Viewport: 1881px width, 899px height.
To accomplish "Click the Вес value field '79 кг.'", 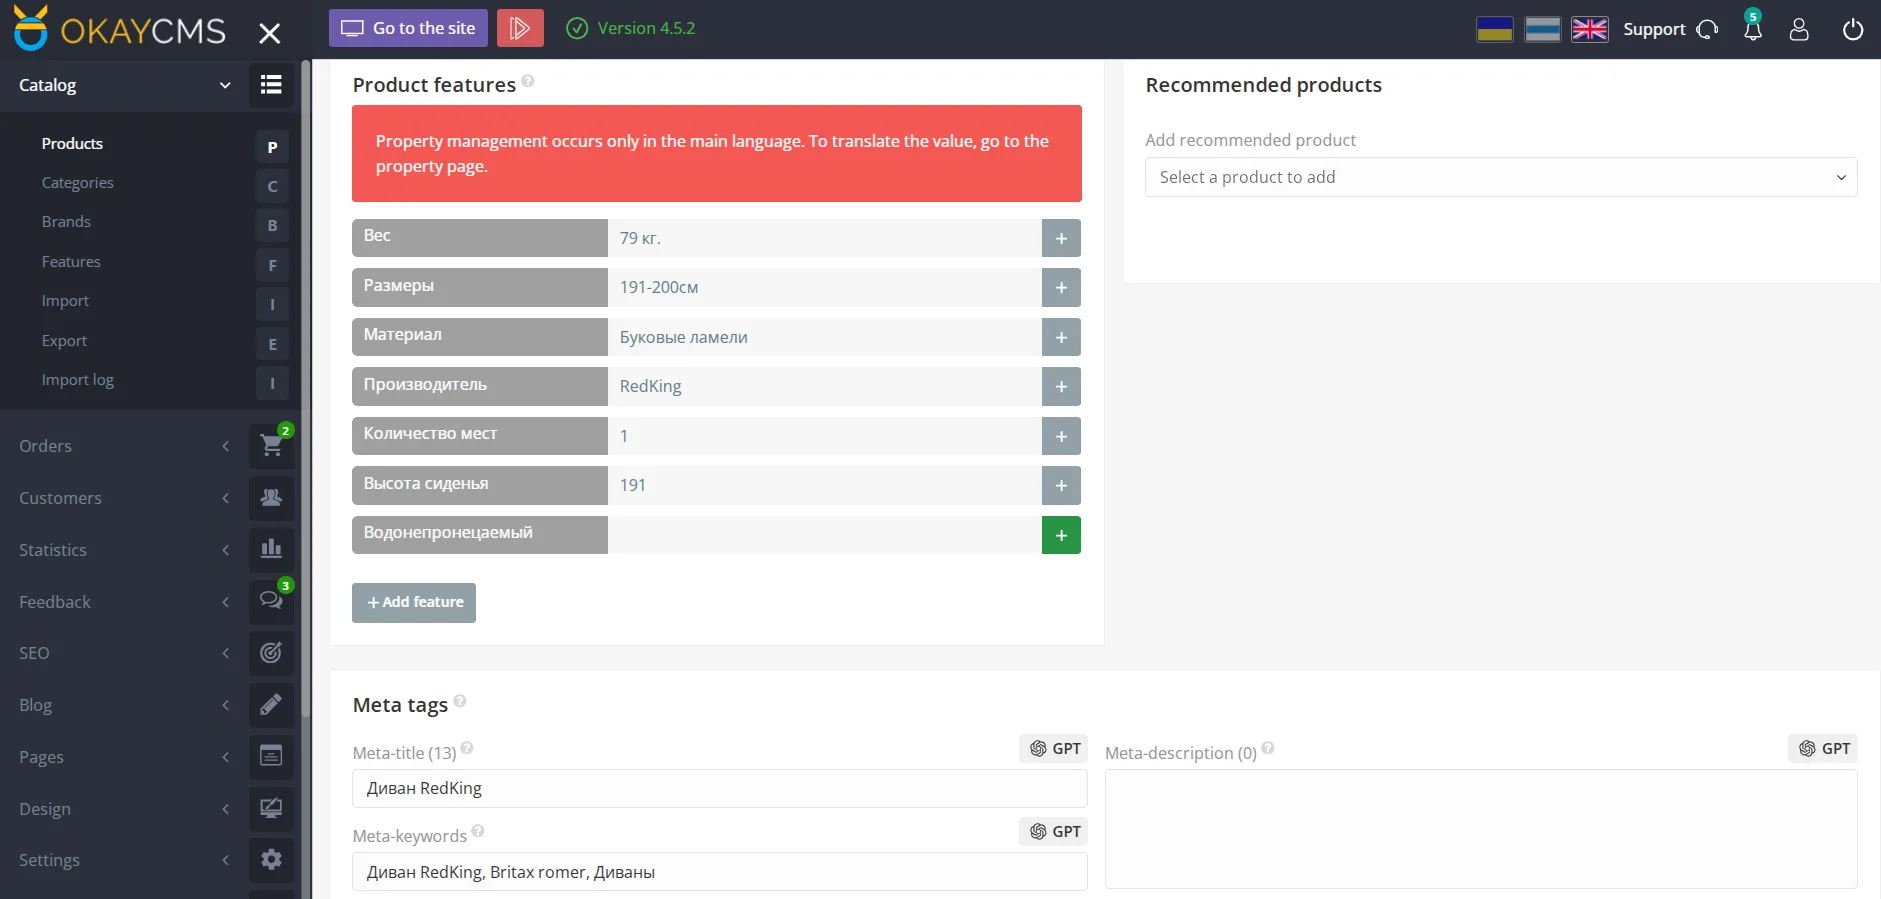I will point(825,238).
